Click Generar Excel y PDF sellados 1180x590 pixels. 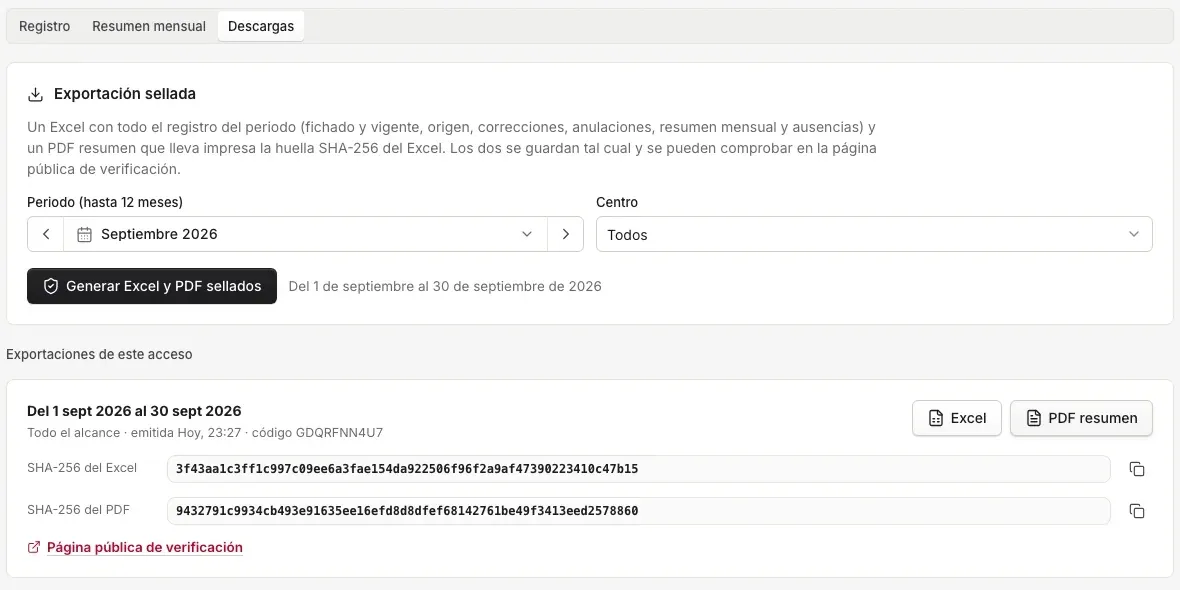pyautogui.click(x=152, y=286)
